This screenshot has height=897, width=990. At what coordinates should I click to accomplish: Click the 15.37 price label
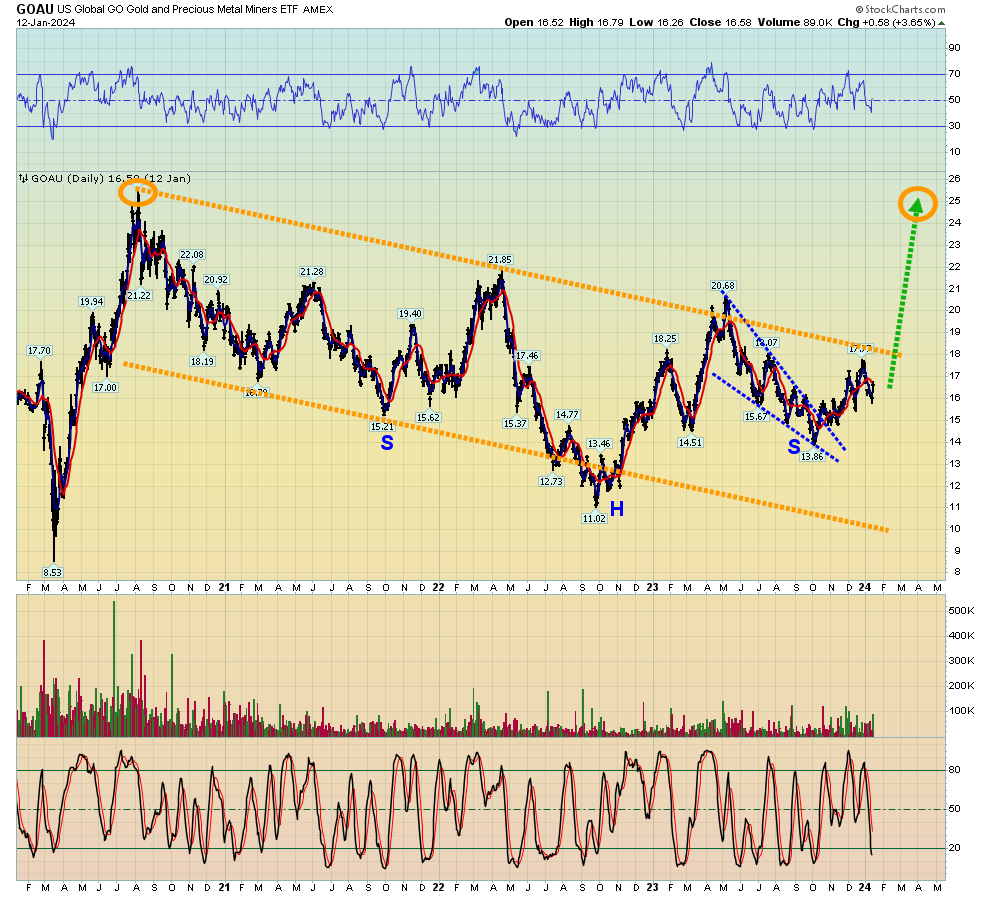tap(515, 424)
